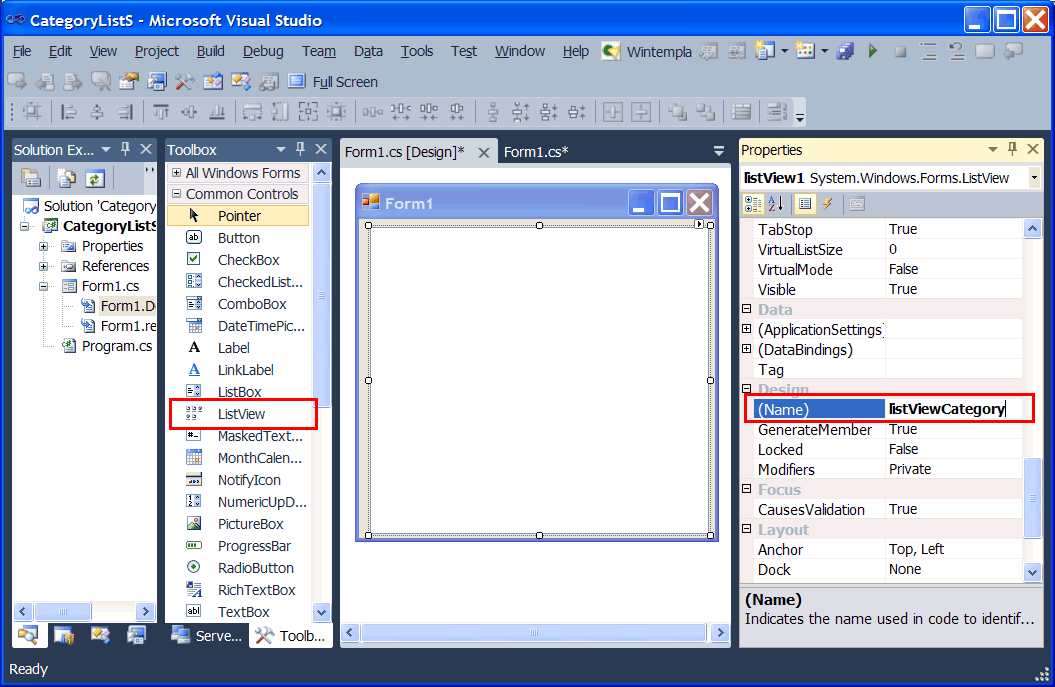This screenshot has height=687, width=1055.
Task: Open the Tools menu
Action: 417,51
